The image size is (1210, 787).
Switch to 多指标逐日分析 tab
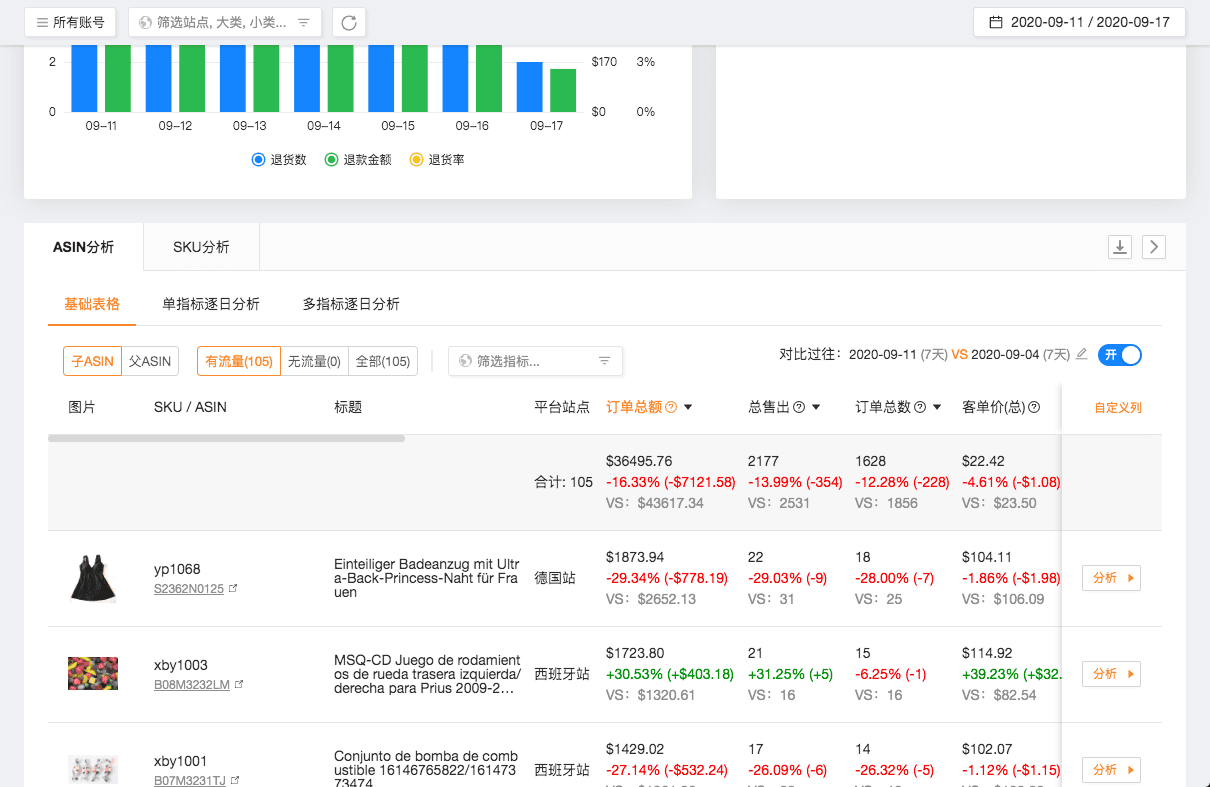tap(351, 304)
